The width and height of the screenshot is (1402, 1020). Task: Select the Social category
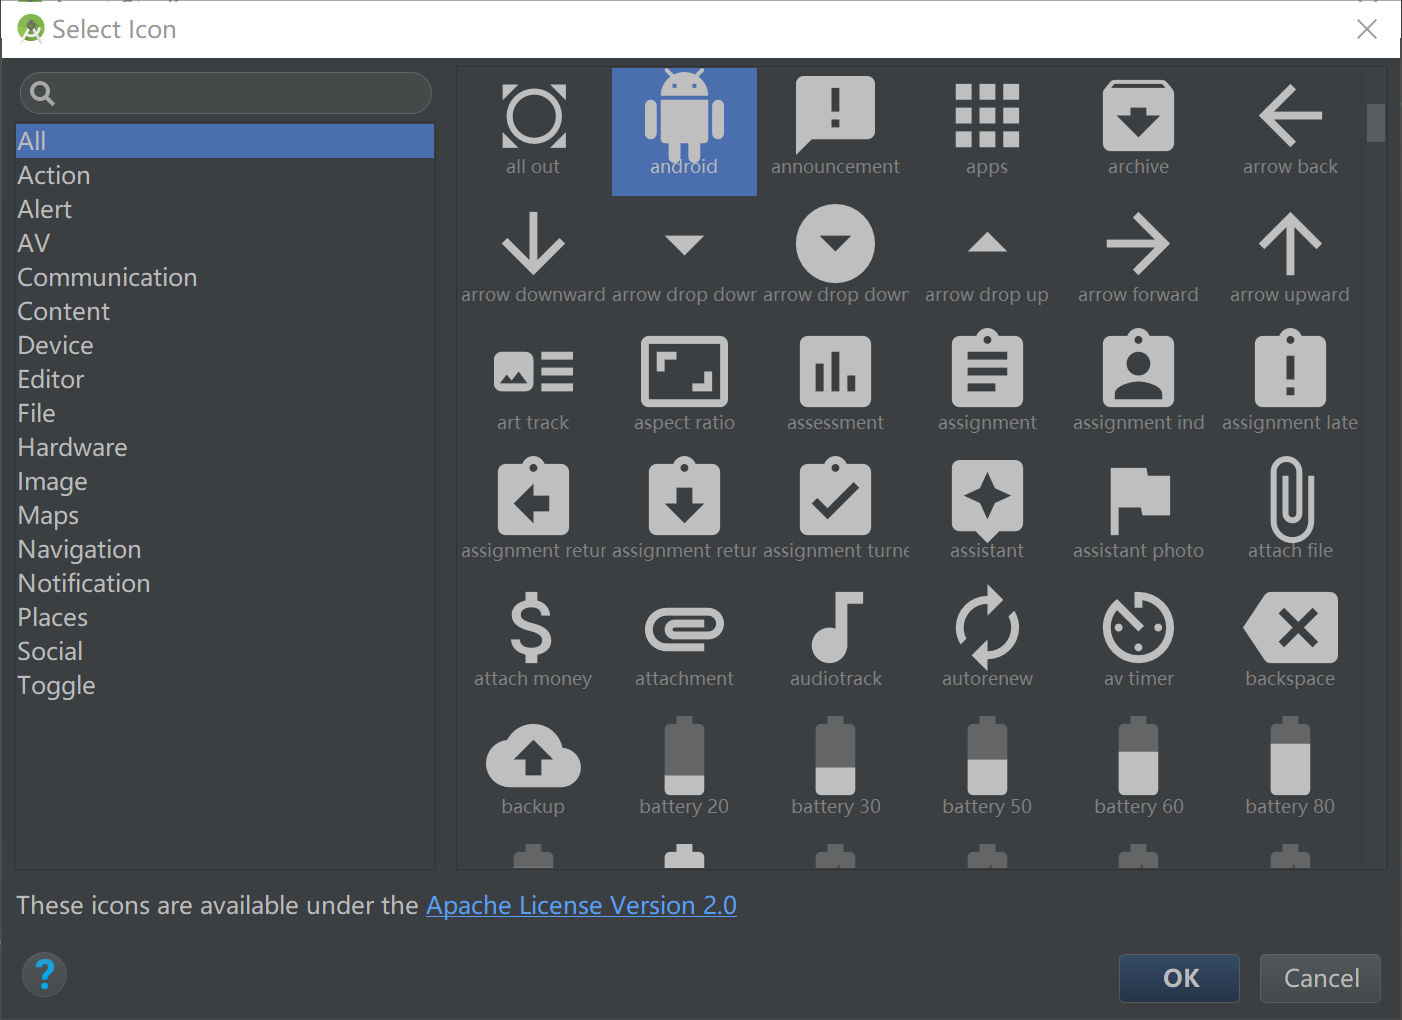click(x=225, y=651)
